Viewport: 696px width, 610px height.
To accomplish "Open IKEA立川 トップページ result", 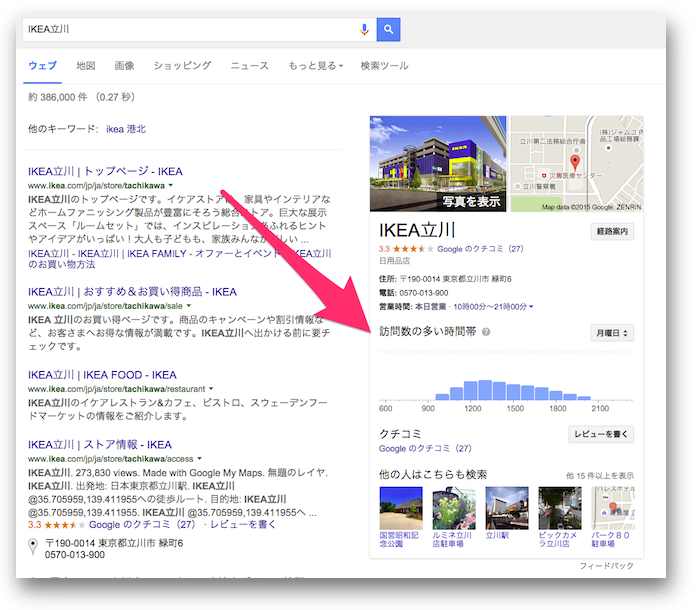I will tap(105, 171).
